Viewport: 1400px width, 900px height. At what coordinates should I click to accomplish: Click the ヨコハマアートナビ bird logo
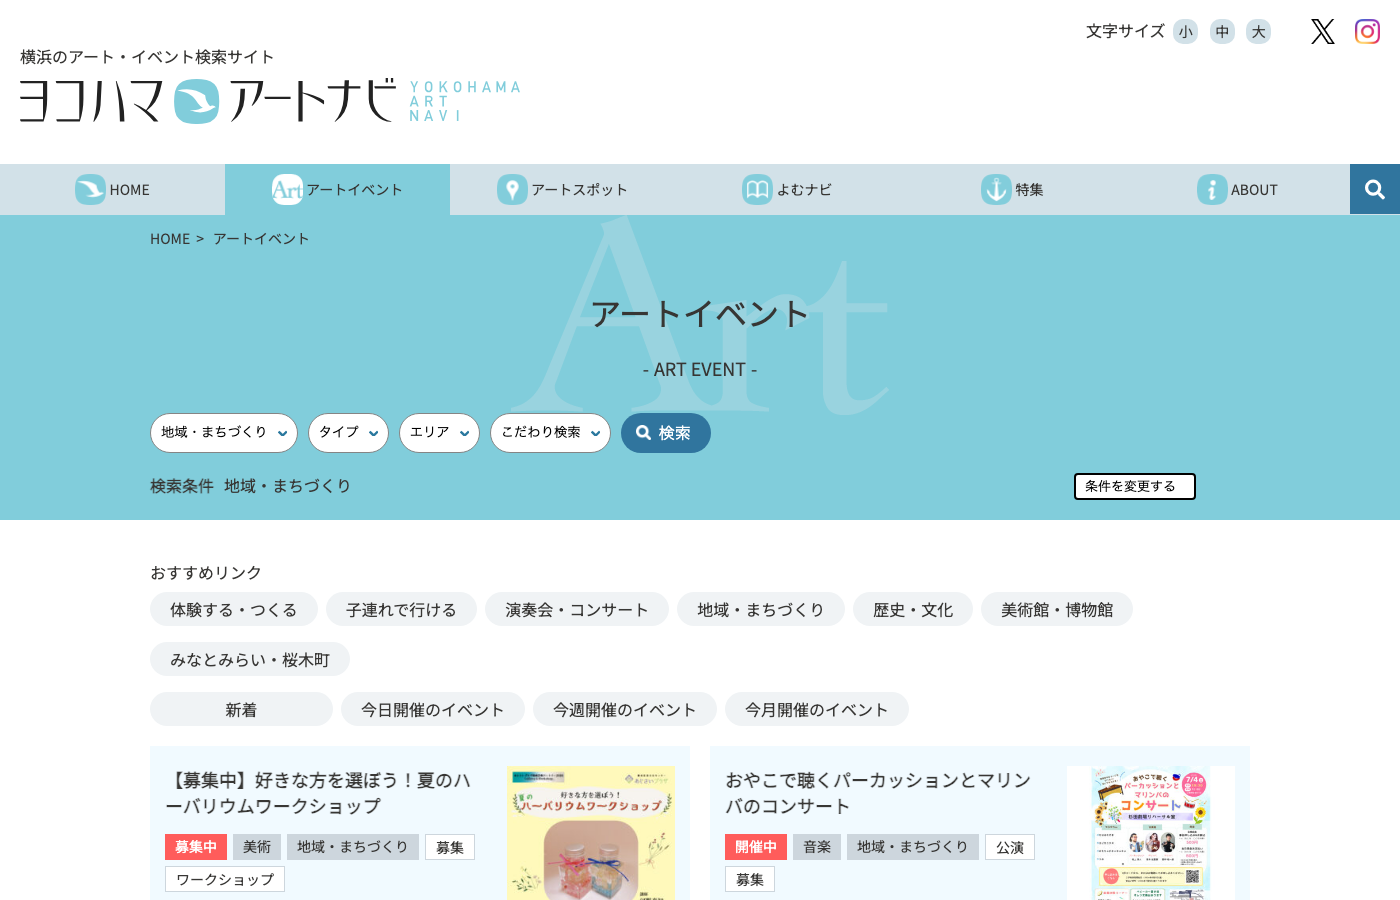tap(196, 101)
